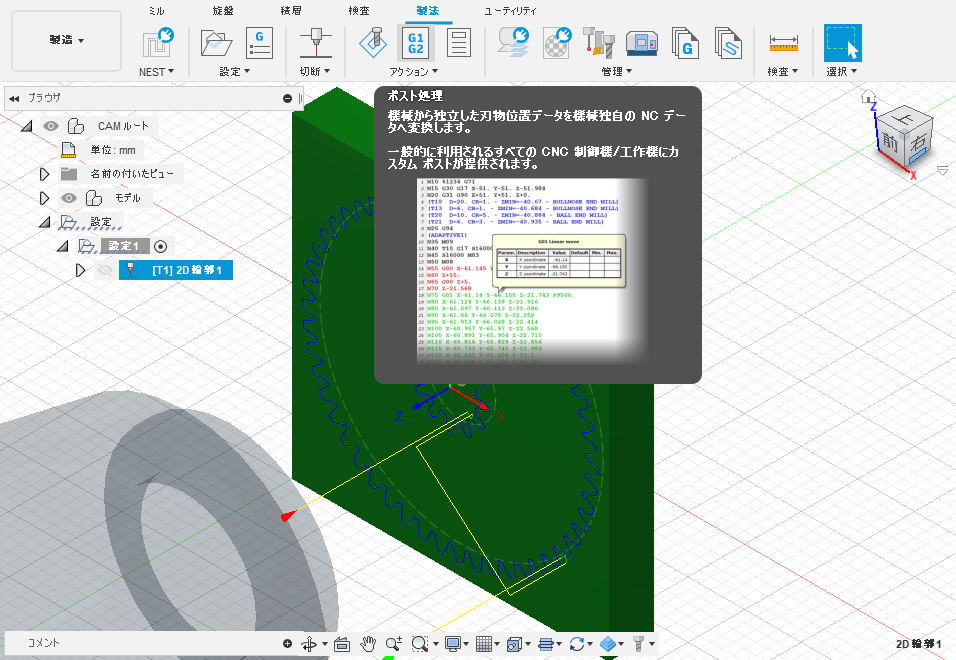Select the 製法 tab
The image size is (956, 660).
(x=427, y=10)
